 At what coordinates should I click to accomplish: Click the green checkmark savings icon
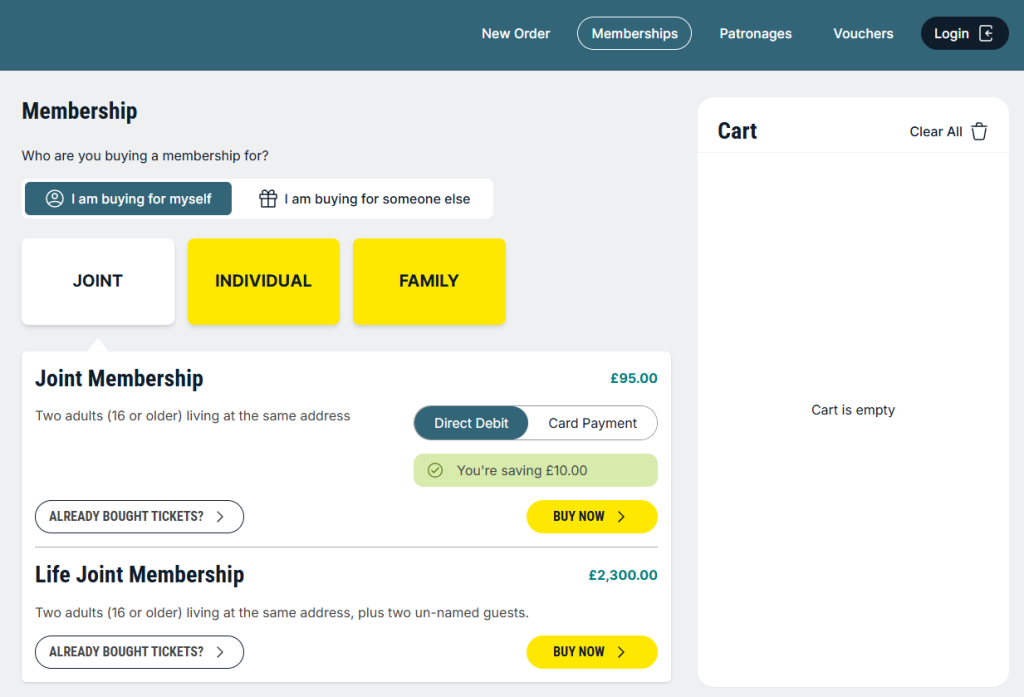pos(435,470)
